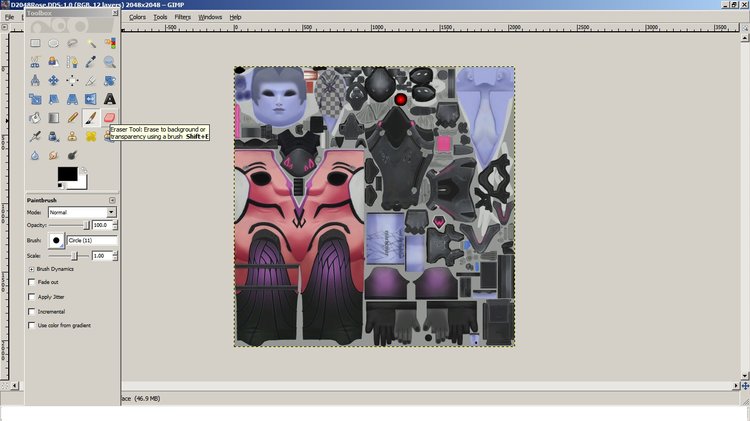Screen dimensions: 750x421
Task: Select the Measure compass tool
Action: coord(35,81)
